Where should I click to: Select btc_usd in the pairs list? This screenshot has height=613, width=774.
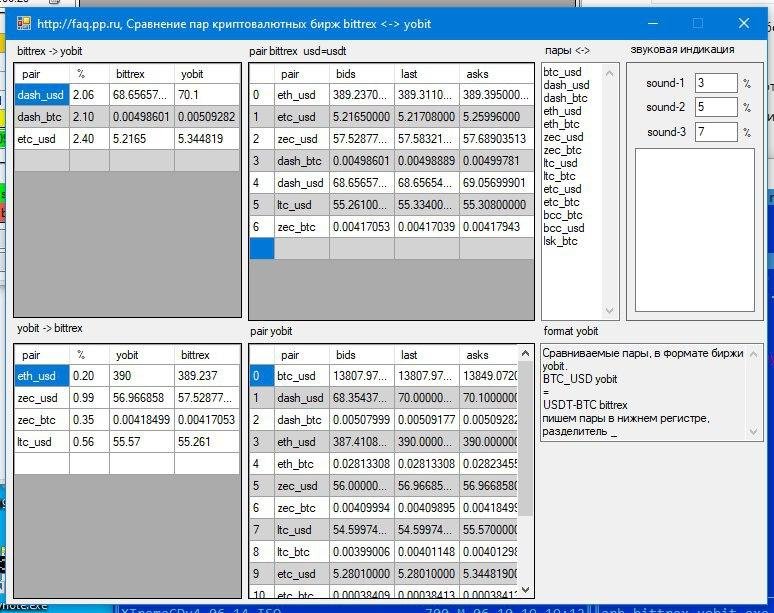click(x=562, y=72)
